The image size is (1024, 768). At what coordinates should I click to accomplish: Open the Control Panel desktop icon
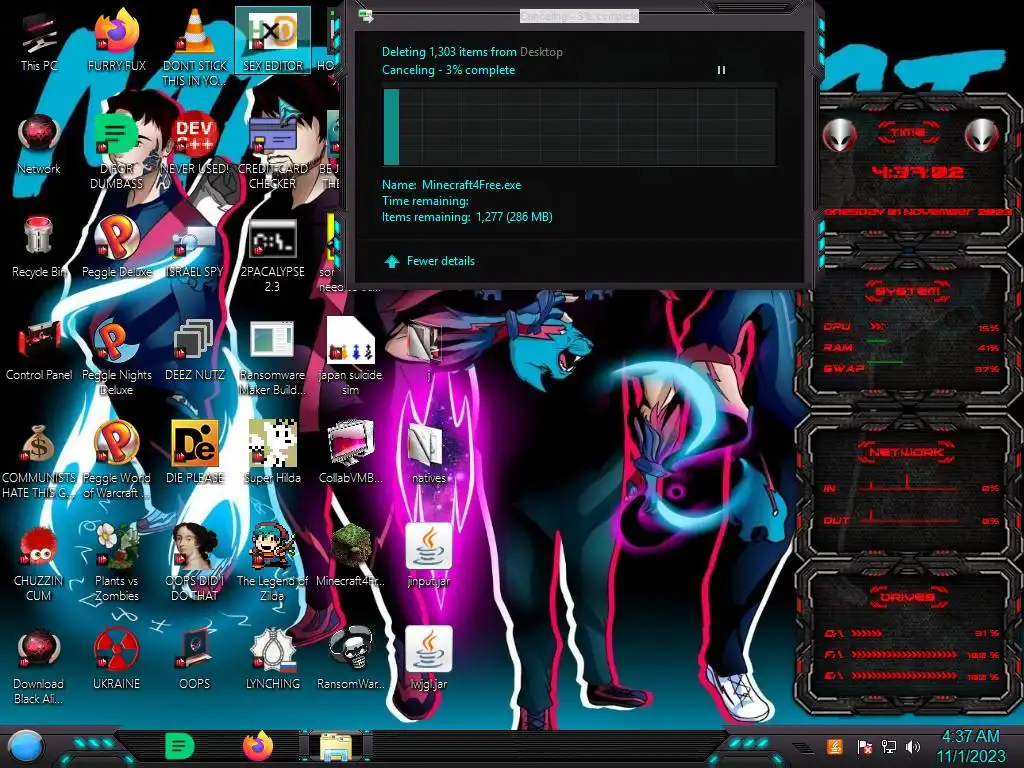click(x=39, y=351)
